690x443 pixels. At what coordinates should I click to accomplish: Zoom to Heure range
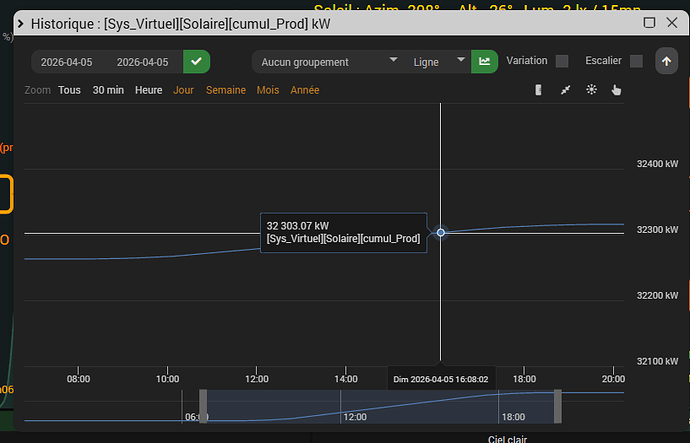pos(149,90)
